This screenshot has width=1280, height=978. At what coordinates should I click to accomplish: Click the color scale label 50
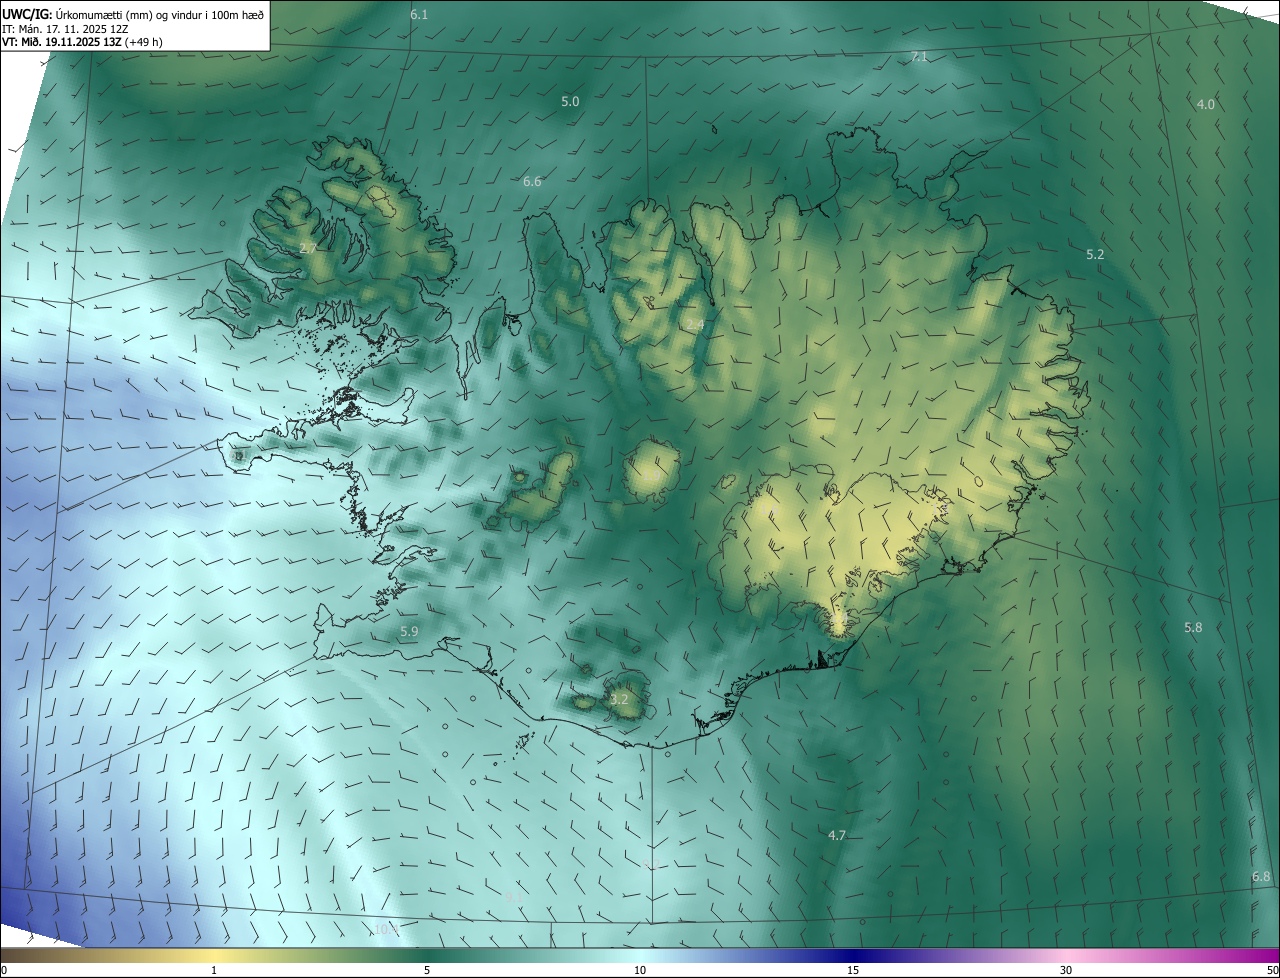pos(1272,970)
